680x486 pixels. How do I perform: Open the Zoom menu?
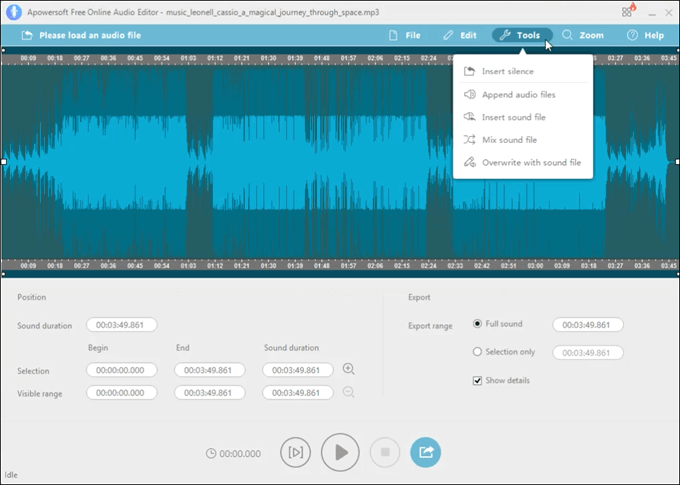coord(583,36)
